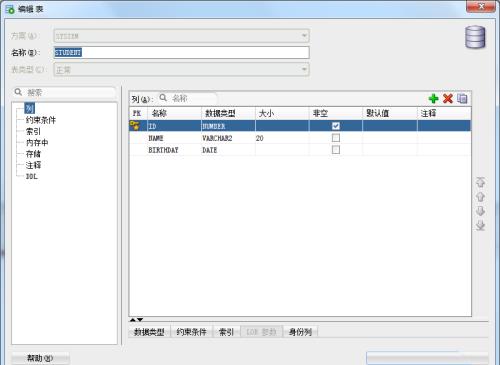This screenshot has width=500, height=365.
Task: Click the 非空 column header
Action: pos(336,113)
